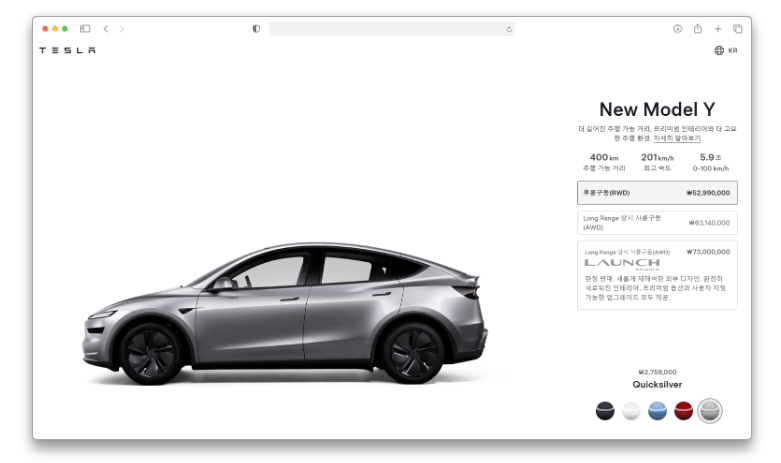Click the New Model Y heading
781x463 pixels.
657,110
